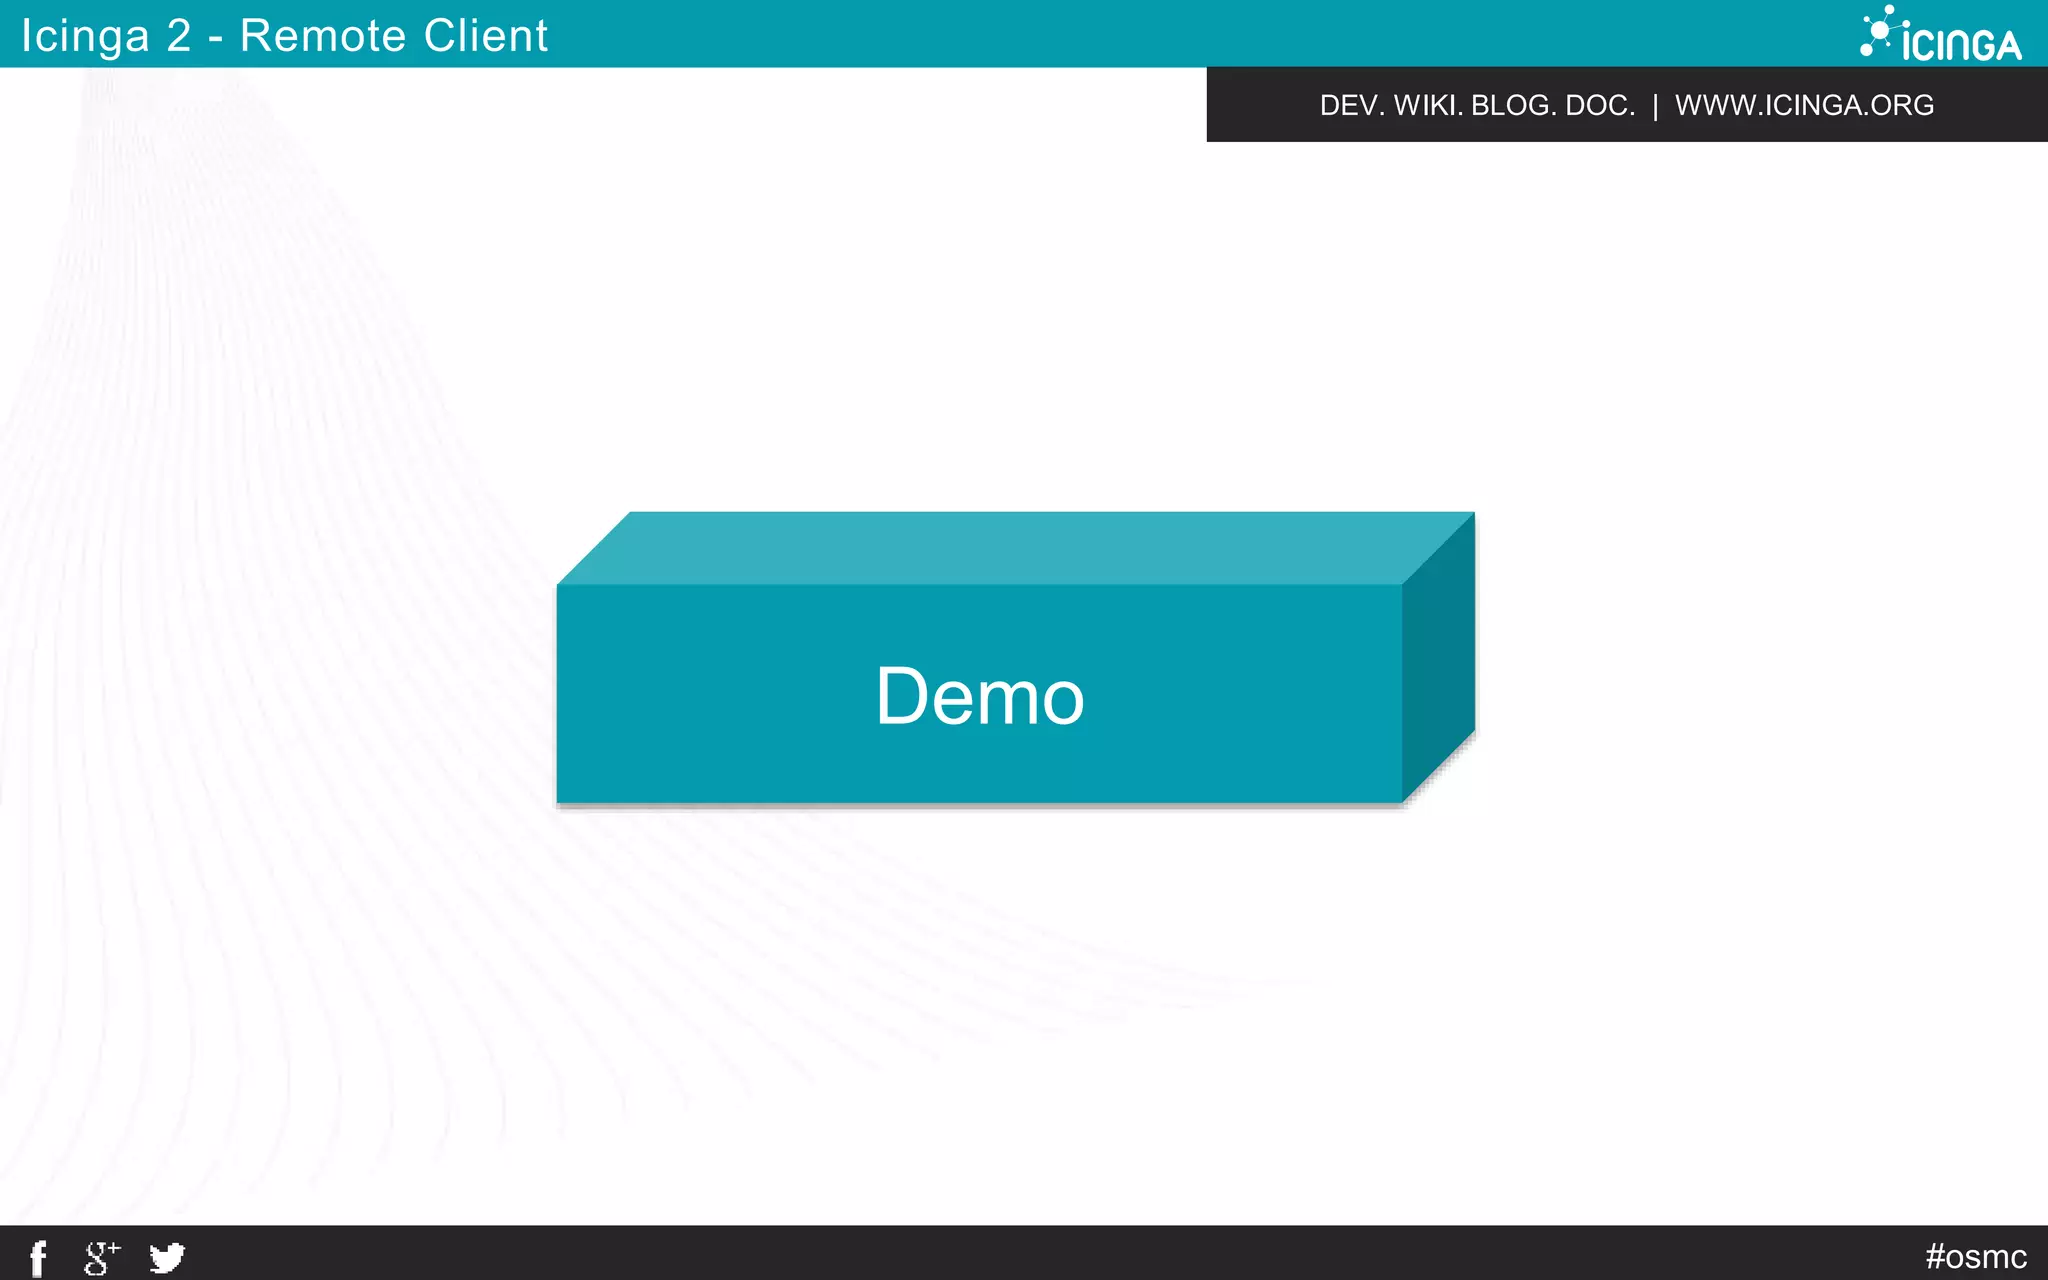This screenshot has width=2048, height=1280.
Task: Click the Facebook icon in the footer
Action: point(38,1258)
